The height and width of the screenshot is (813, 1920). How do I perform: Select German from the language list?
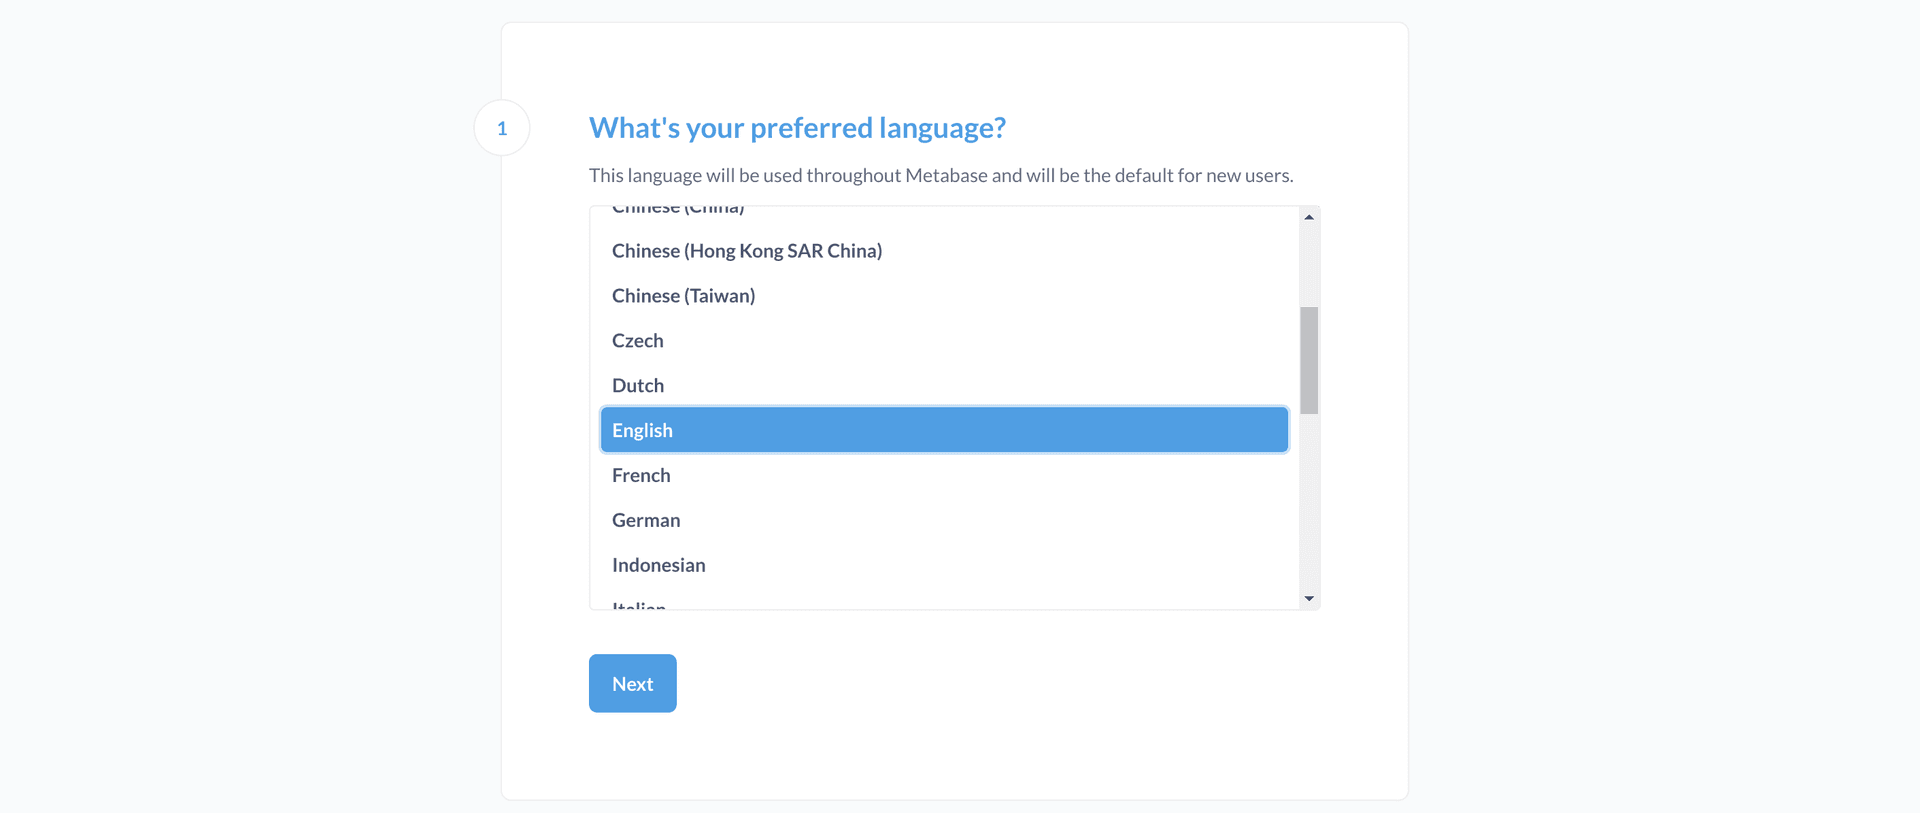(x=646, y=521)
